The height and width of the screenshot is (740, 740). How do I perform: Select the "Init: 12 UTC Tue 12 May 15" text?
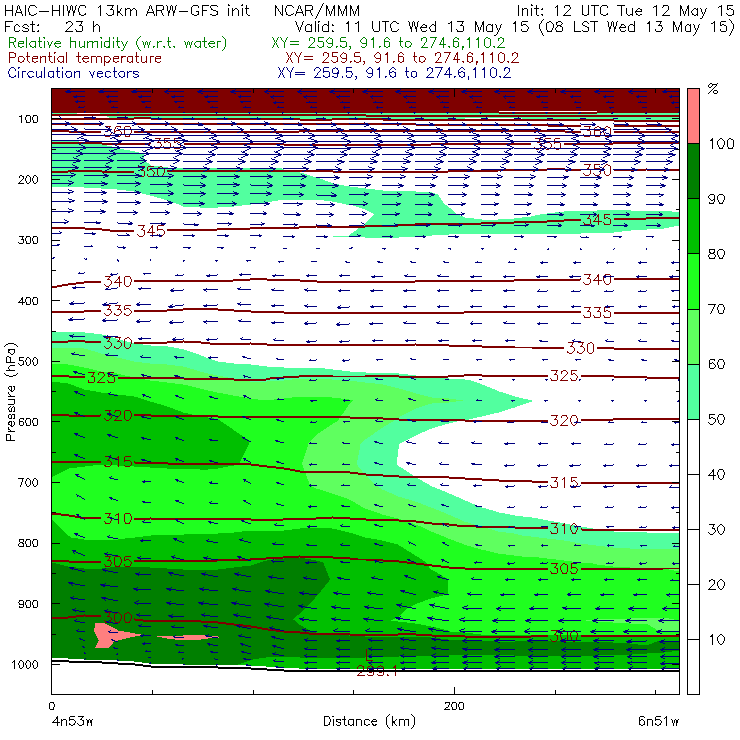click(625, 10)
